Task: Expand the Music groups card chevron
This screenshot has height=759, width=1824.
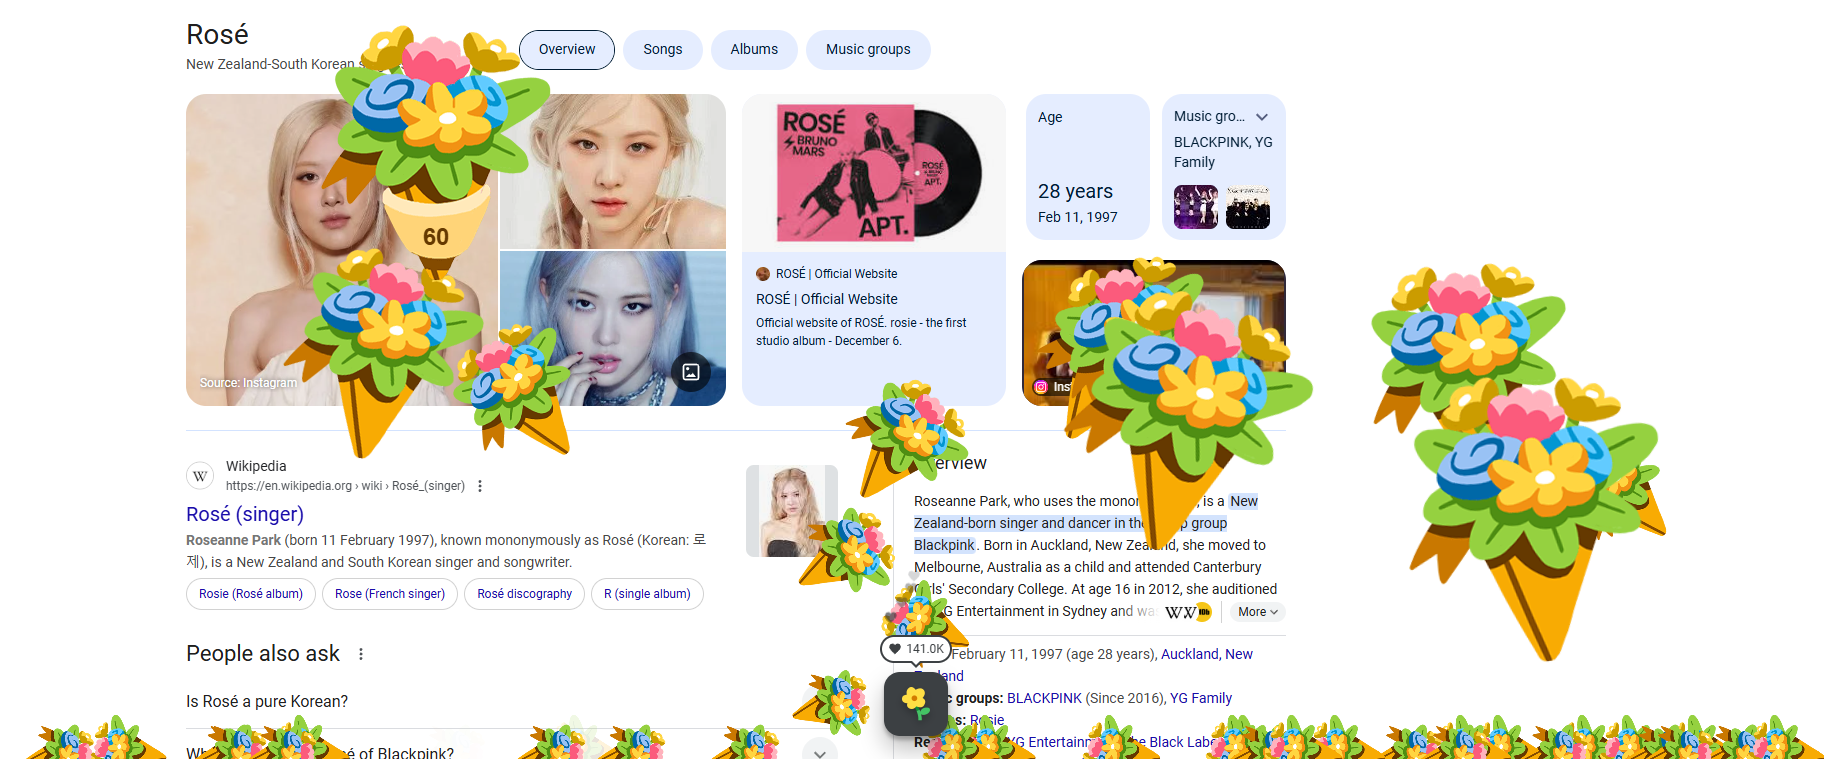Action: click(1262, 117)
